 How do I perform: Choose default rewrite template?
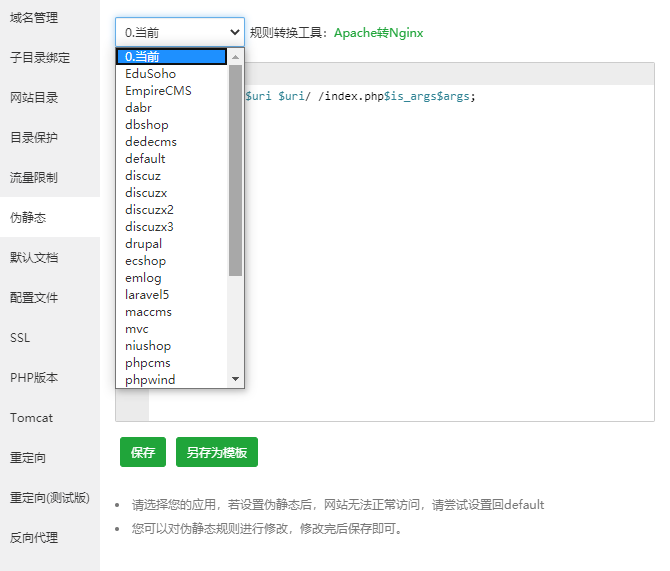pos(171,159)
